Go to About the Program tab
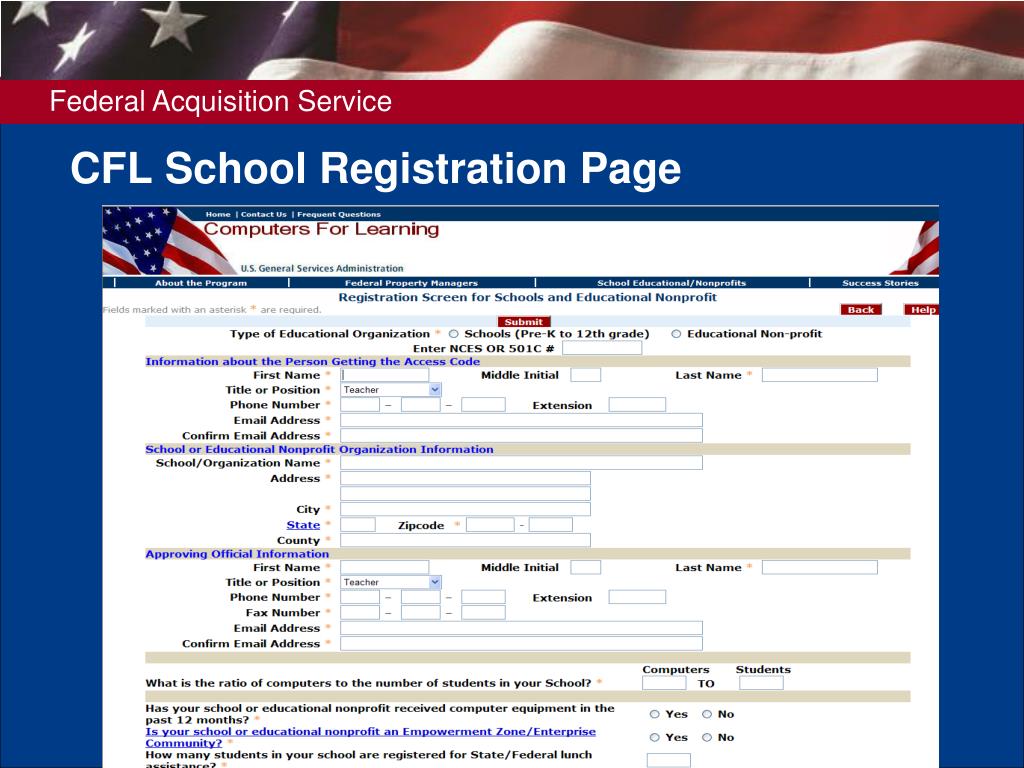The width and height of the screenshot is (1024, 768). 201,283
